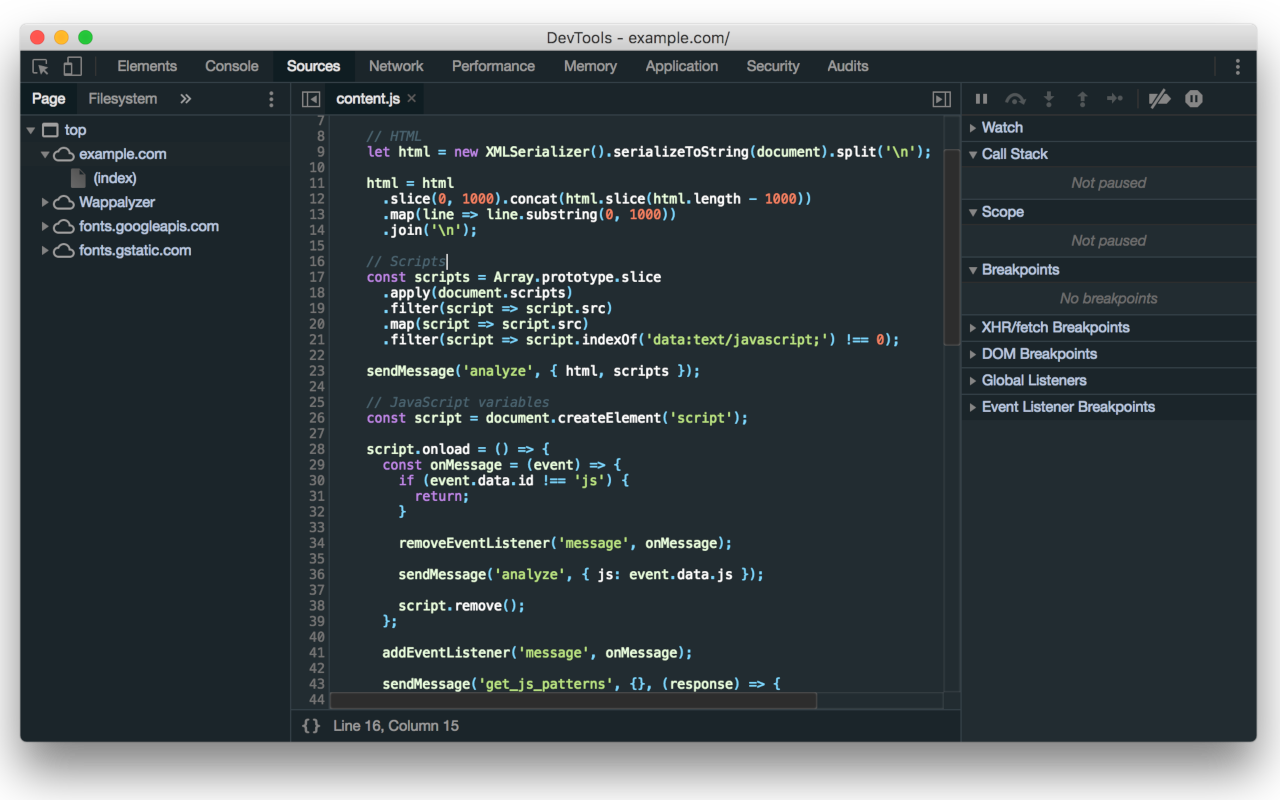1280x800 pixels.
Task: Go to the Memory tab
Action: (x=590, y=66)
